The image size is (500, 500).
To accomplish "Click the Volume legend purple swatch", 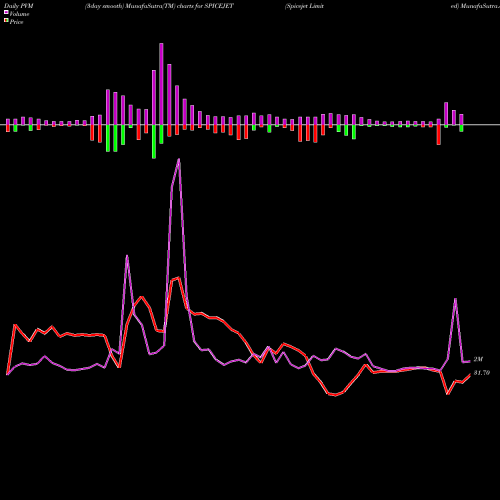I will point(6,12).
